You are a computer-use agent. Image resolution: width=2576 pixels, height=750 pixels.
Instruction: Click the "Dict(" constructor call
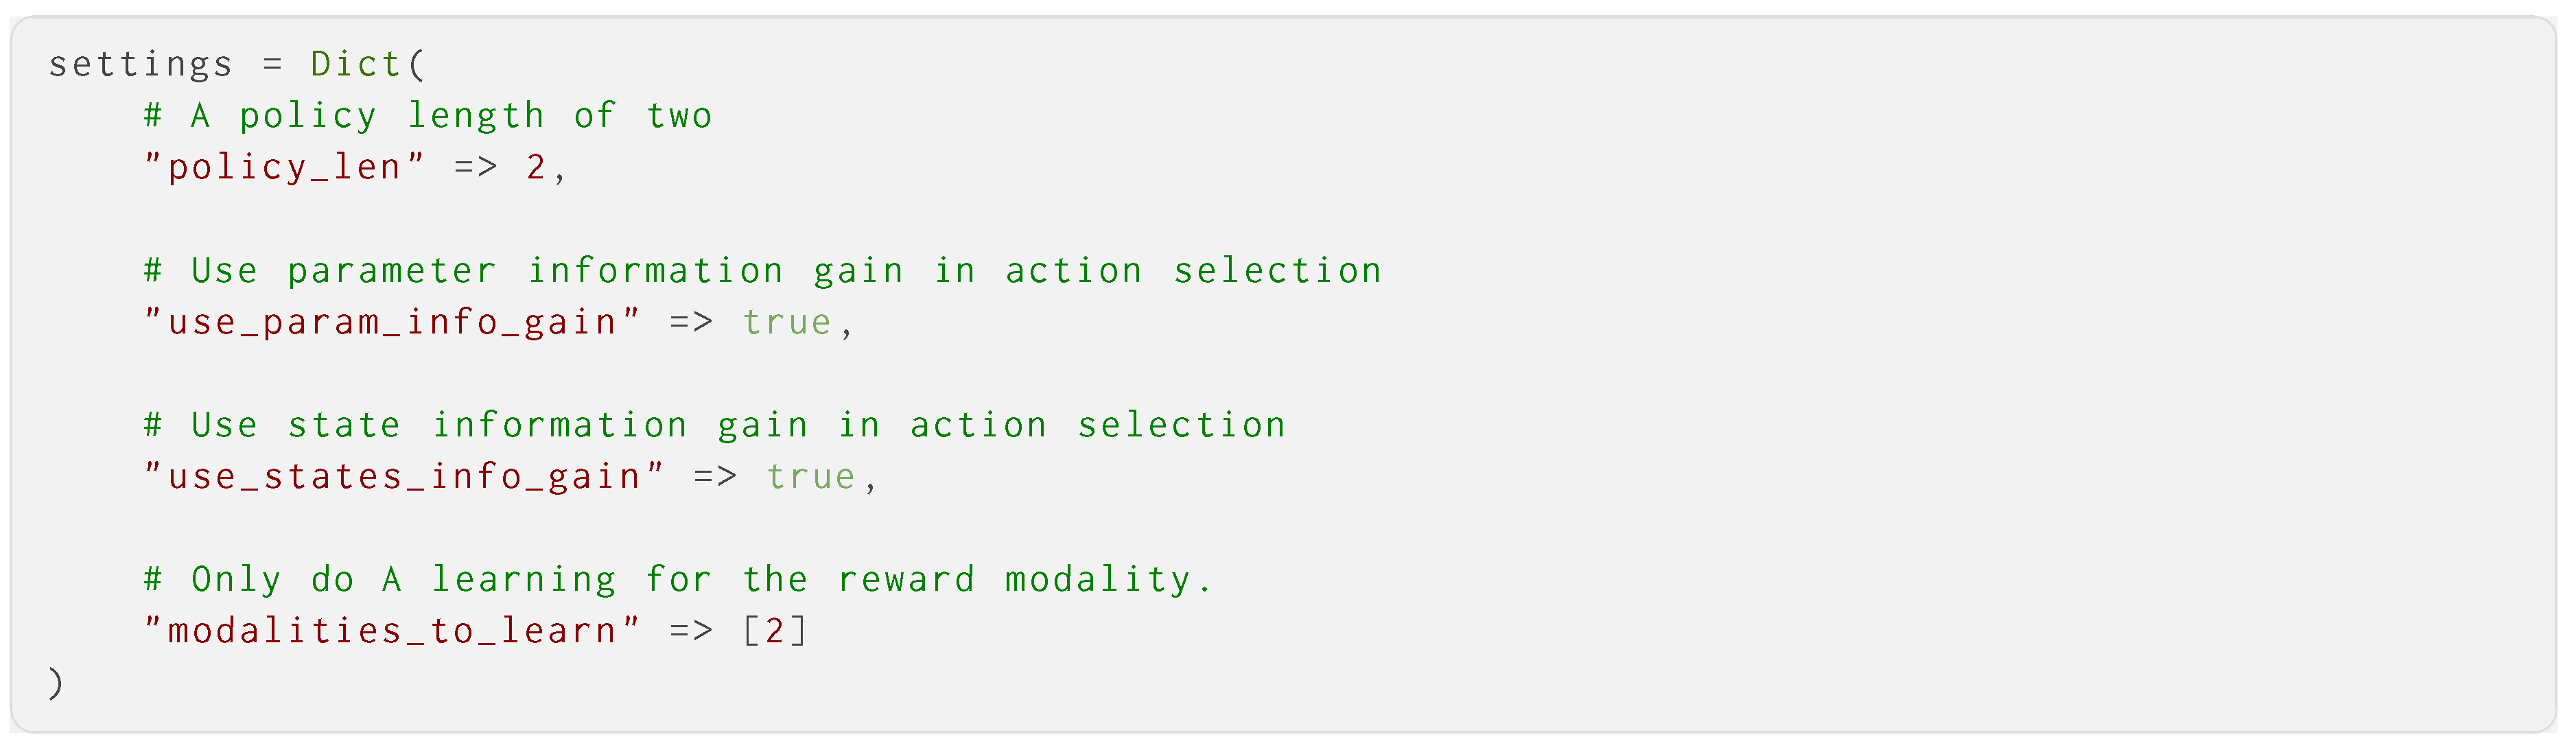click(x=367, y=65)
